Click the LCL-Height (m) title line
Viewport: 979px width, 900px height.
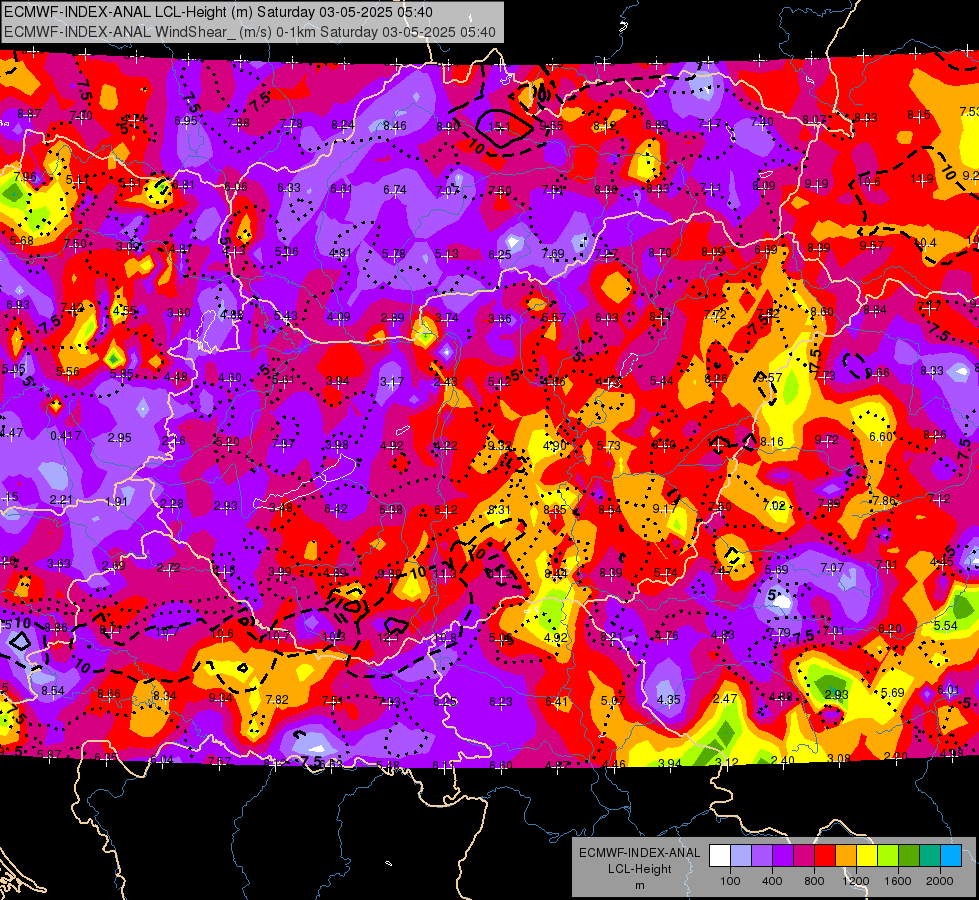(219, 12)
